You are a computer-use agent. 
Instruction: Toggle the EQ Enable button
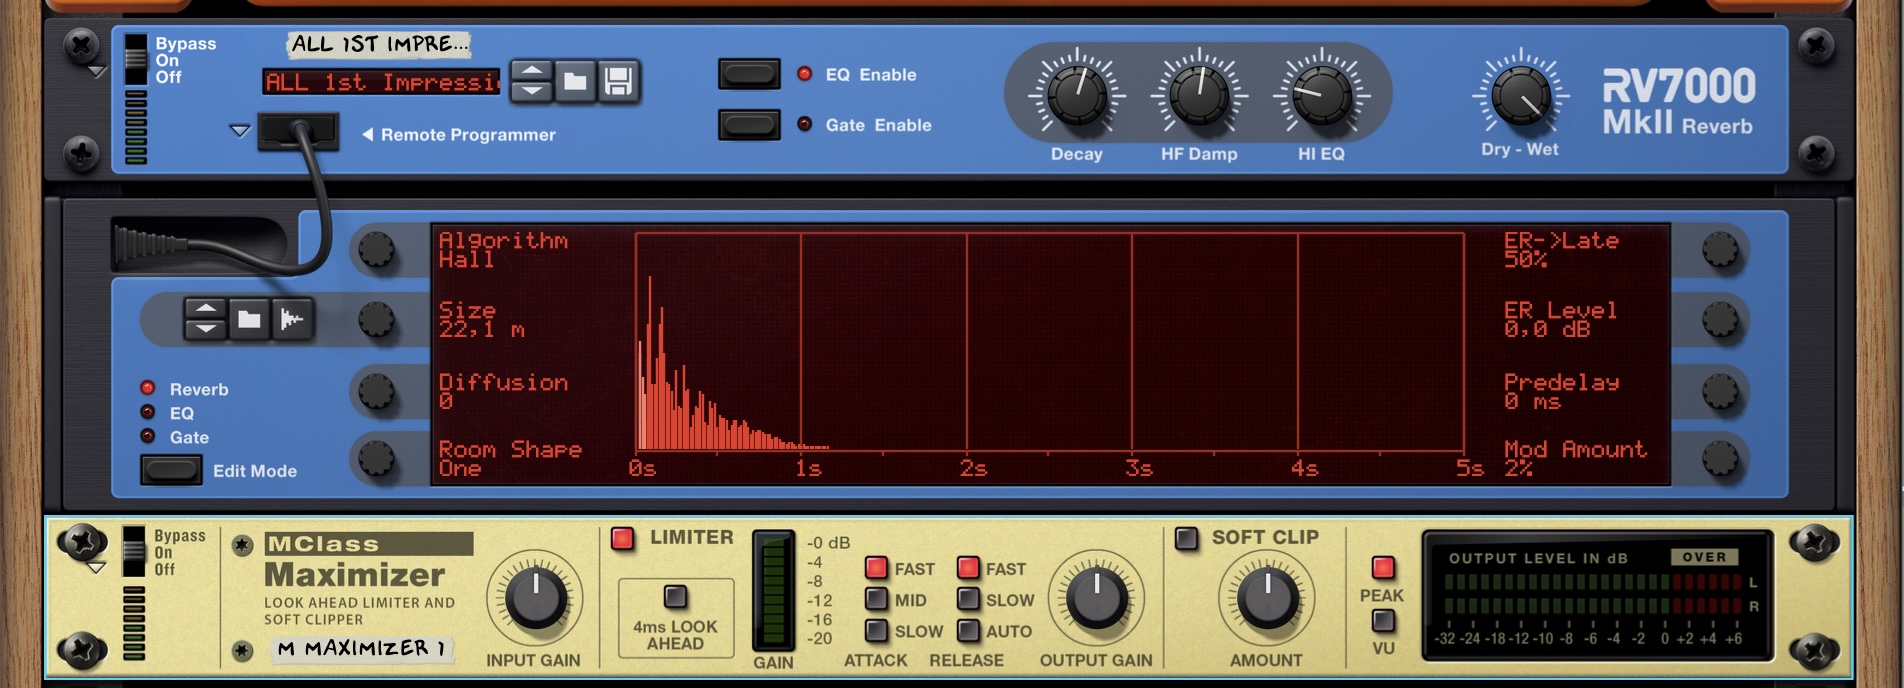749,74
